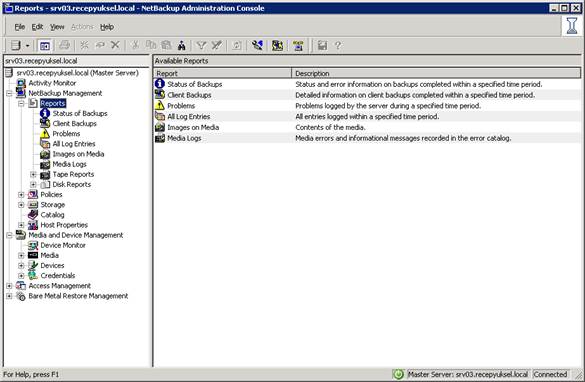Expand the Disk Reports node

tap(33, 184)
